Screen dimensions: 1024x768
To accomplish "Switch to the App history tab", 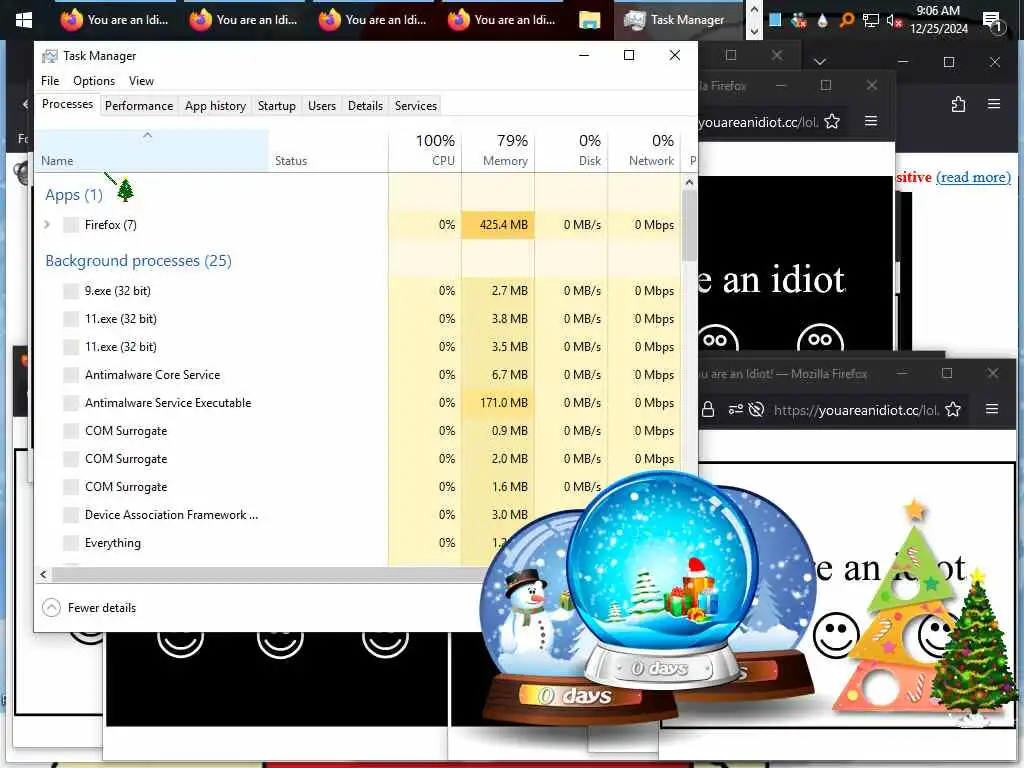I will (216, 106).
